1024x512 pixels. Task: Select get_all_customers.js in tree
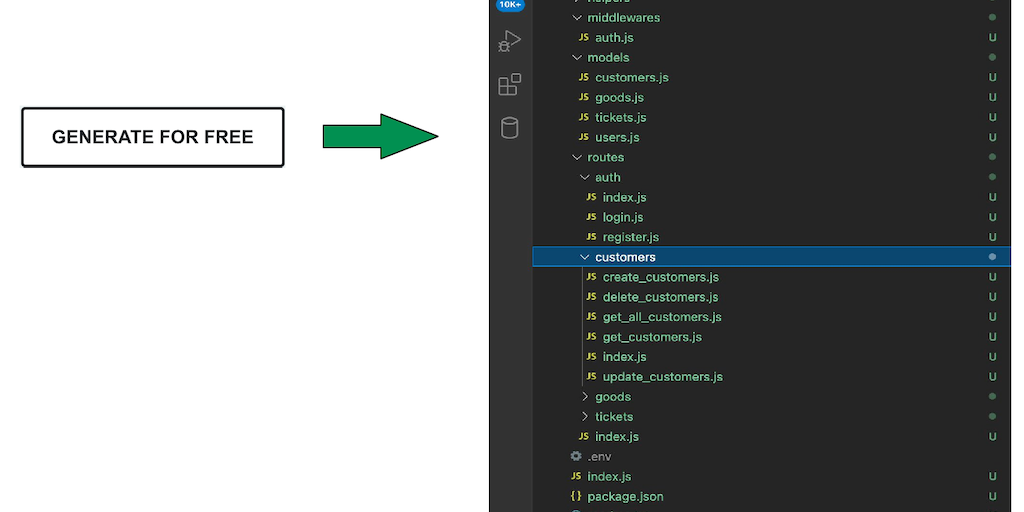point(661,317)
